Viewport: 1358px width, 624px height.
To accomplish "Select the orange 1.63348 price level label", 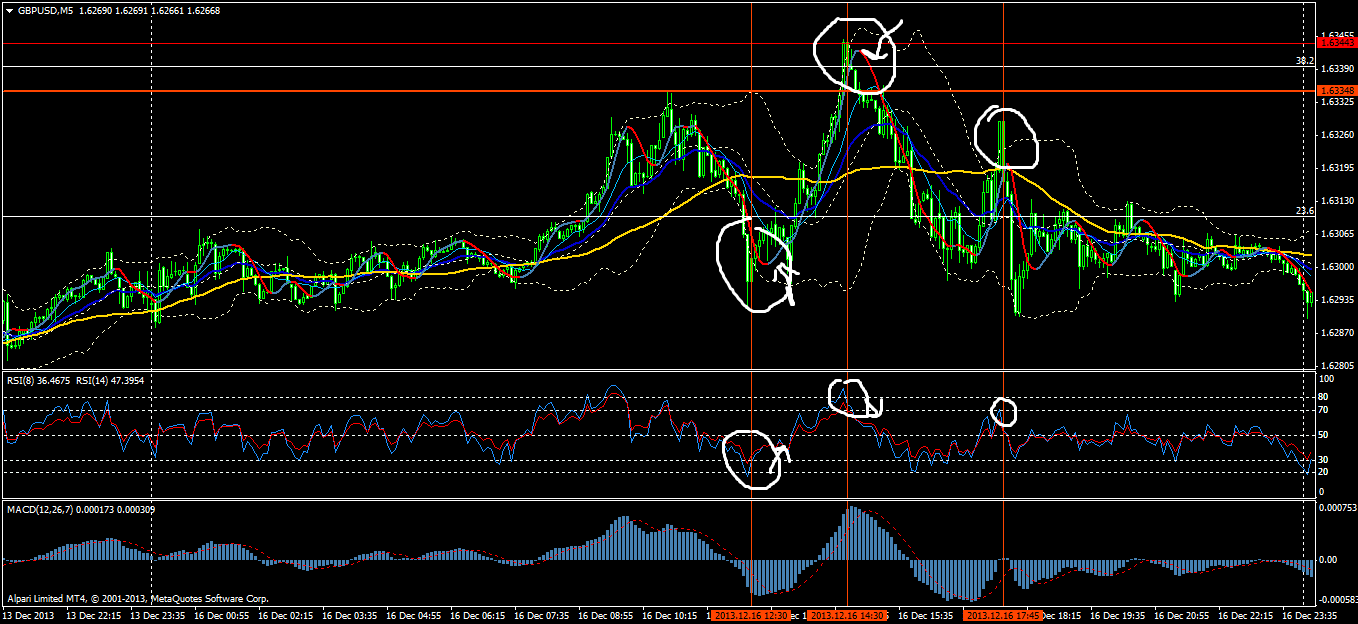I will click(1337, 90).
